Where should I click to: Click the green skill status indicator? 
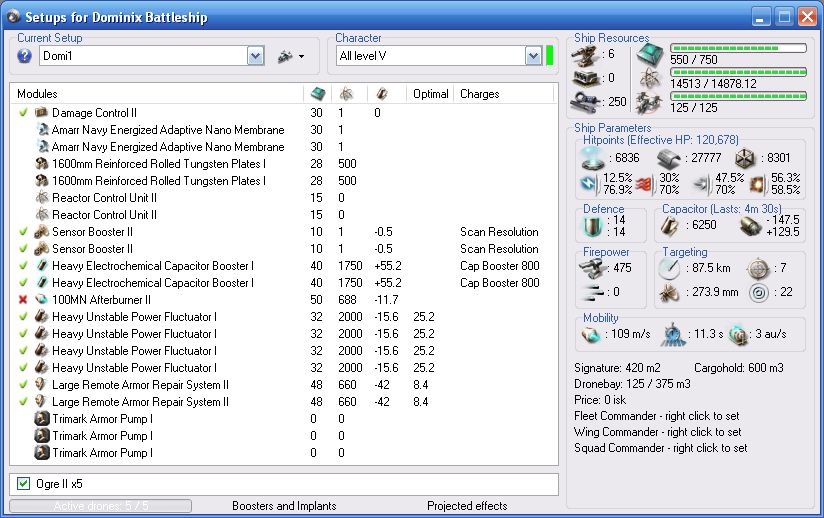point(550,56)
